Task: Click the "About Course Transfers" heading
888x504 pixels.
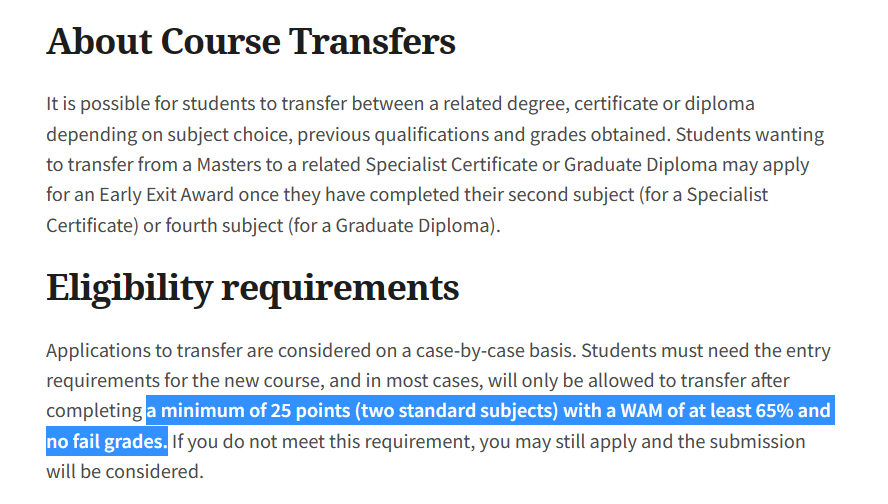Action: (x=251, y=42)
